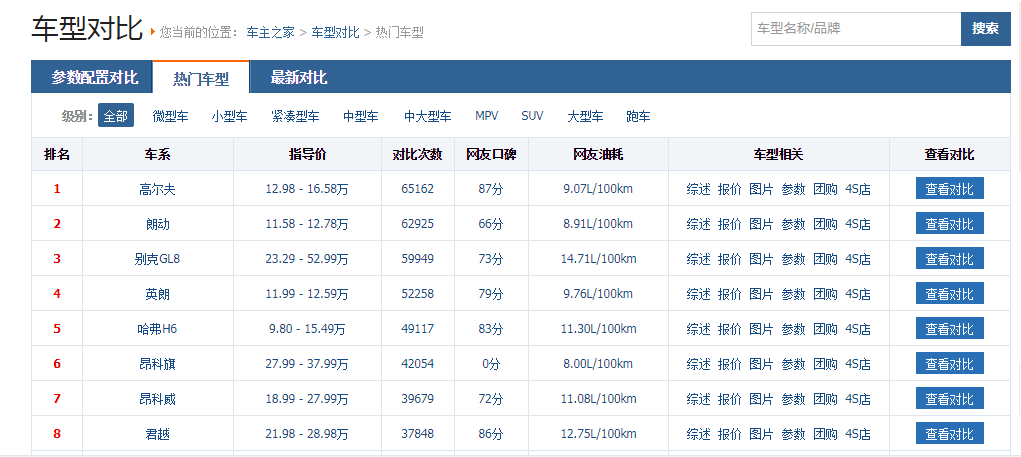Screen dimensions: 1021x457
Task: Click 查看对比 button for 别克GL8
Action: pos(949,258)
